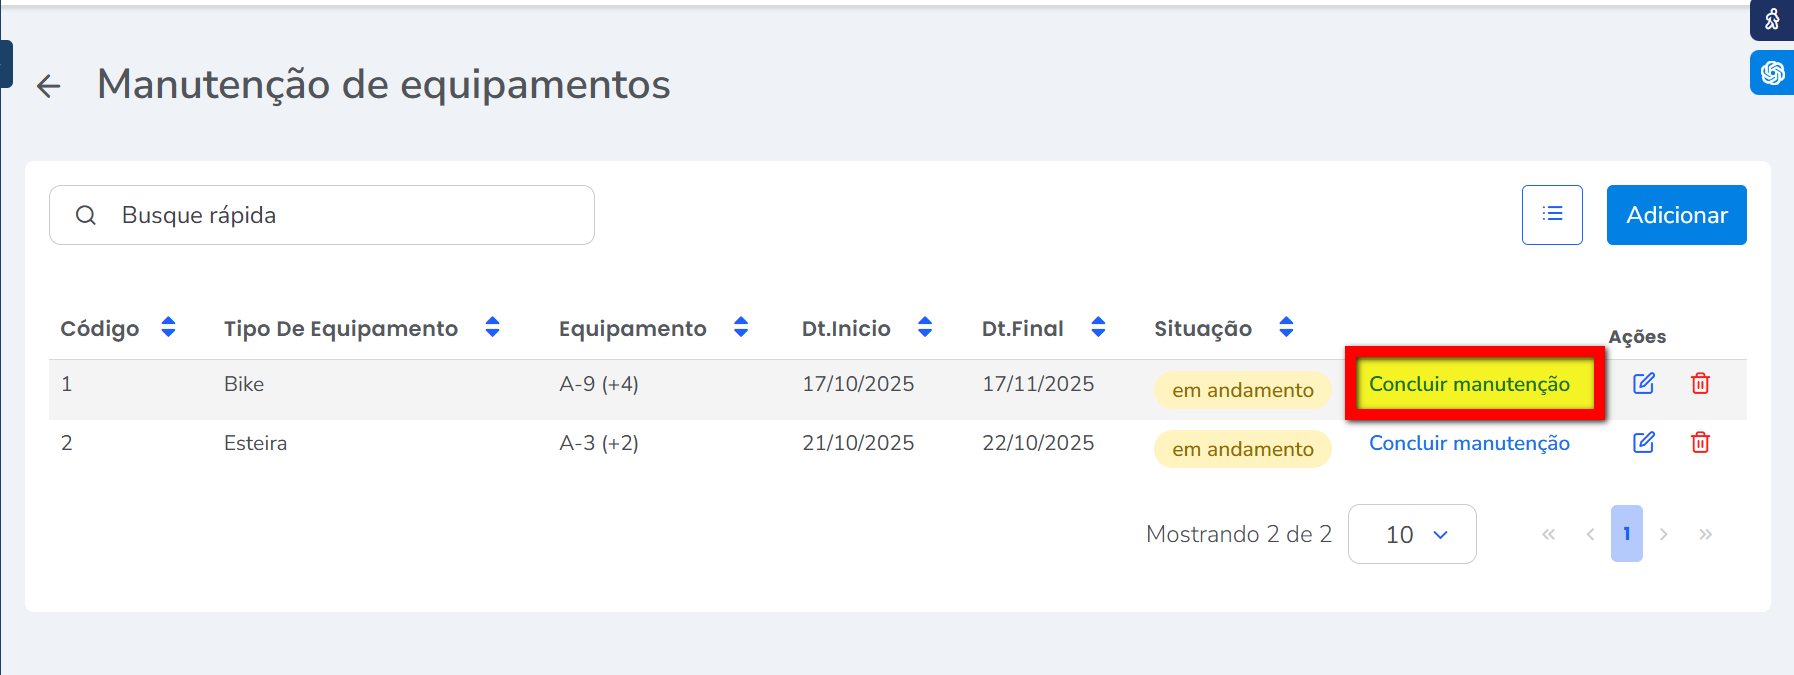This screenshot has height=675, width=1794.
Task: Sort table by Dt.Final column
Action: coord(1098,327)
